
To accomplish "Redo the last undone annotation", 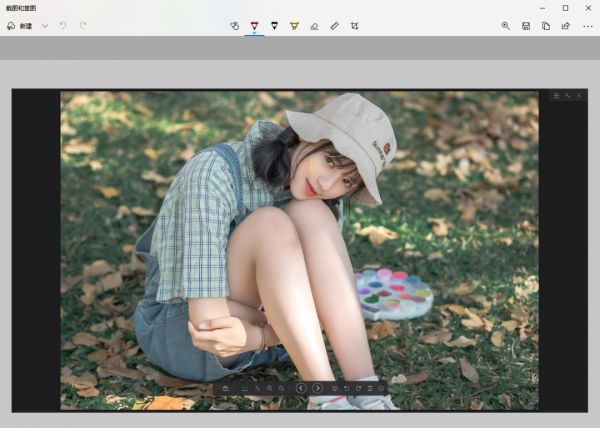I will click(x=83, y=25).
